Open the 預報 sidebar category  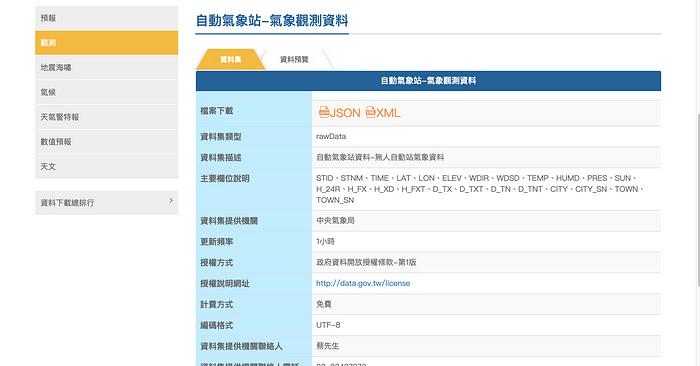click(x=106, y=18)
